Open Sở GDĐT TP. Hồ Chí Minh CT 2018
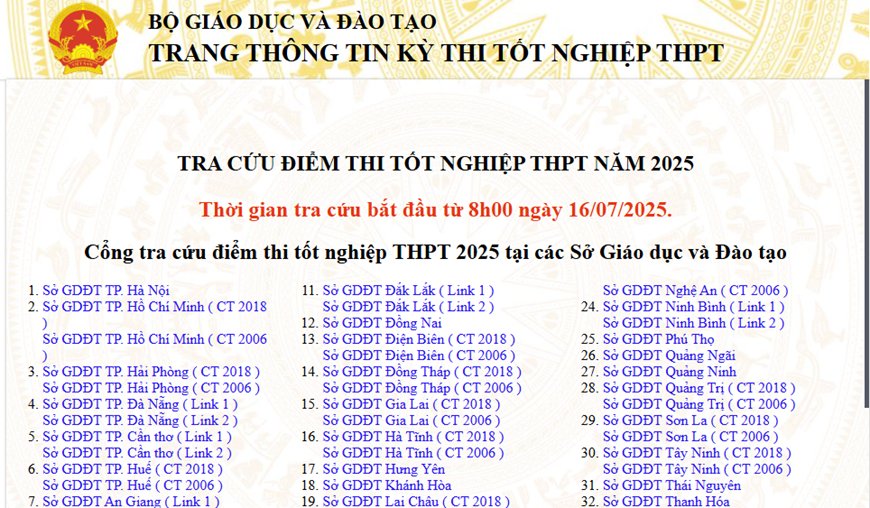This screenshot has height=508, width=870. click(x=155, y=307)
